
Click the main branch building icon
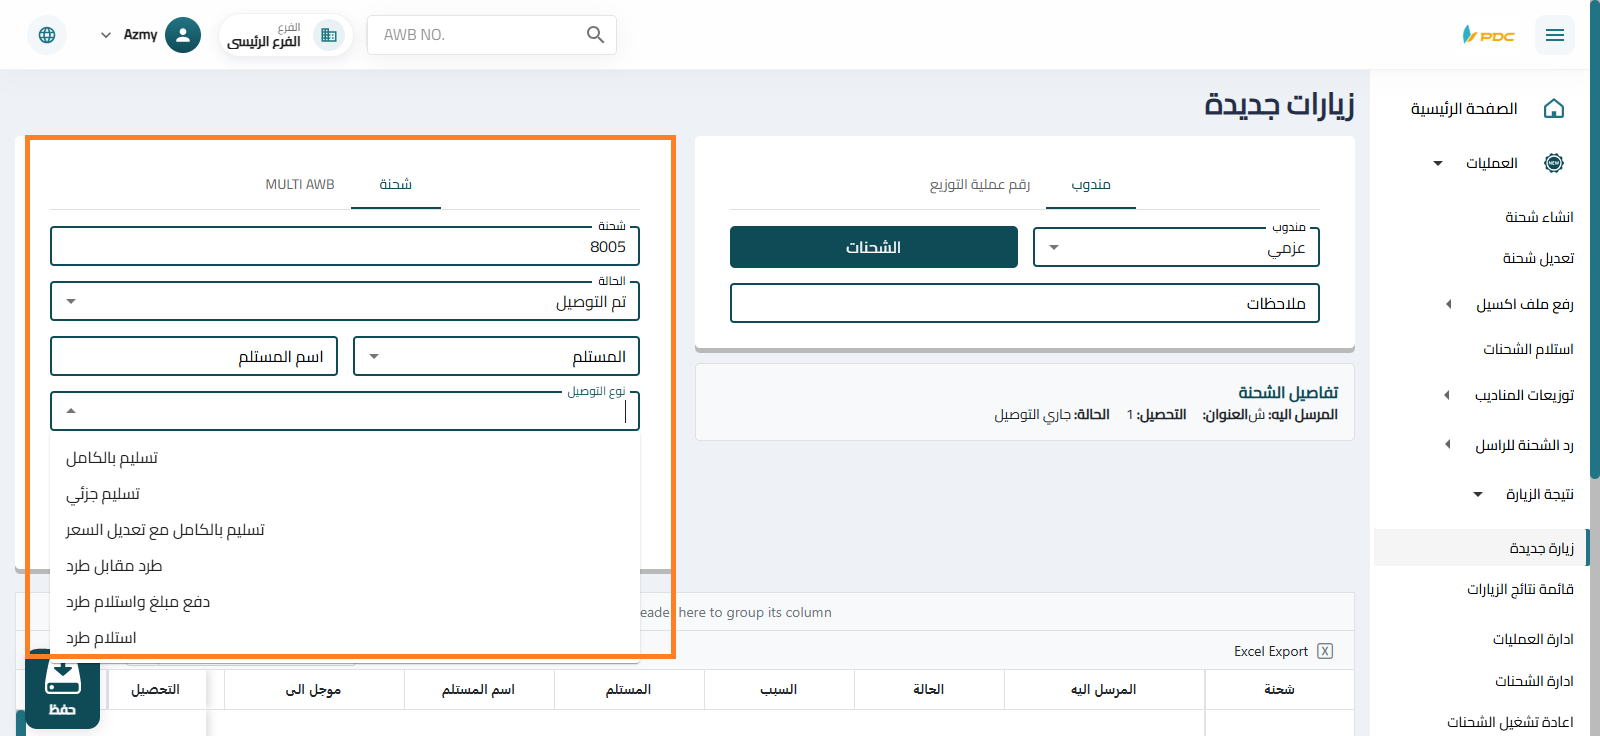pyautogui.click(x=328, y=35)
